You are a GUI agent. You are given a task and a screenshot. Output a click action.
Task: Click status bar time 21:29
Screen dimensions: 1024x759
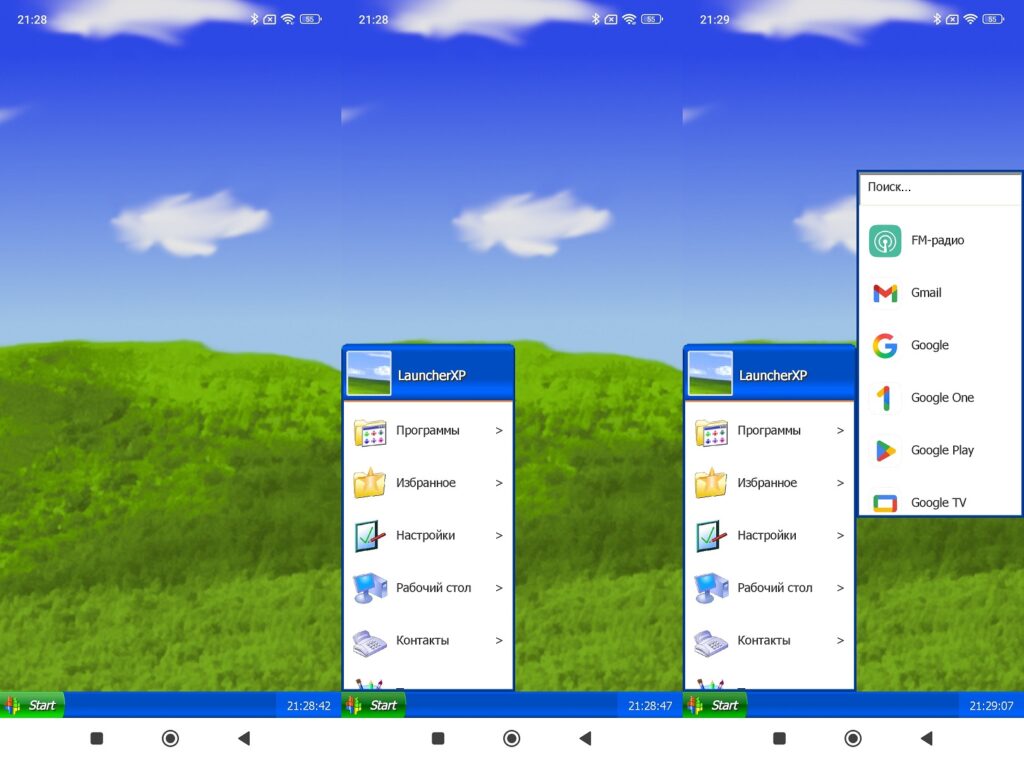click(714, 20)
